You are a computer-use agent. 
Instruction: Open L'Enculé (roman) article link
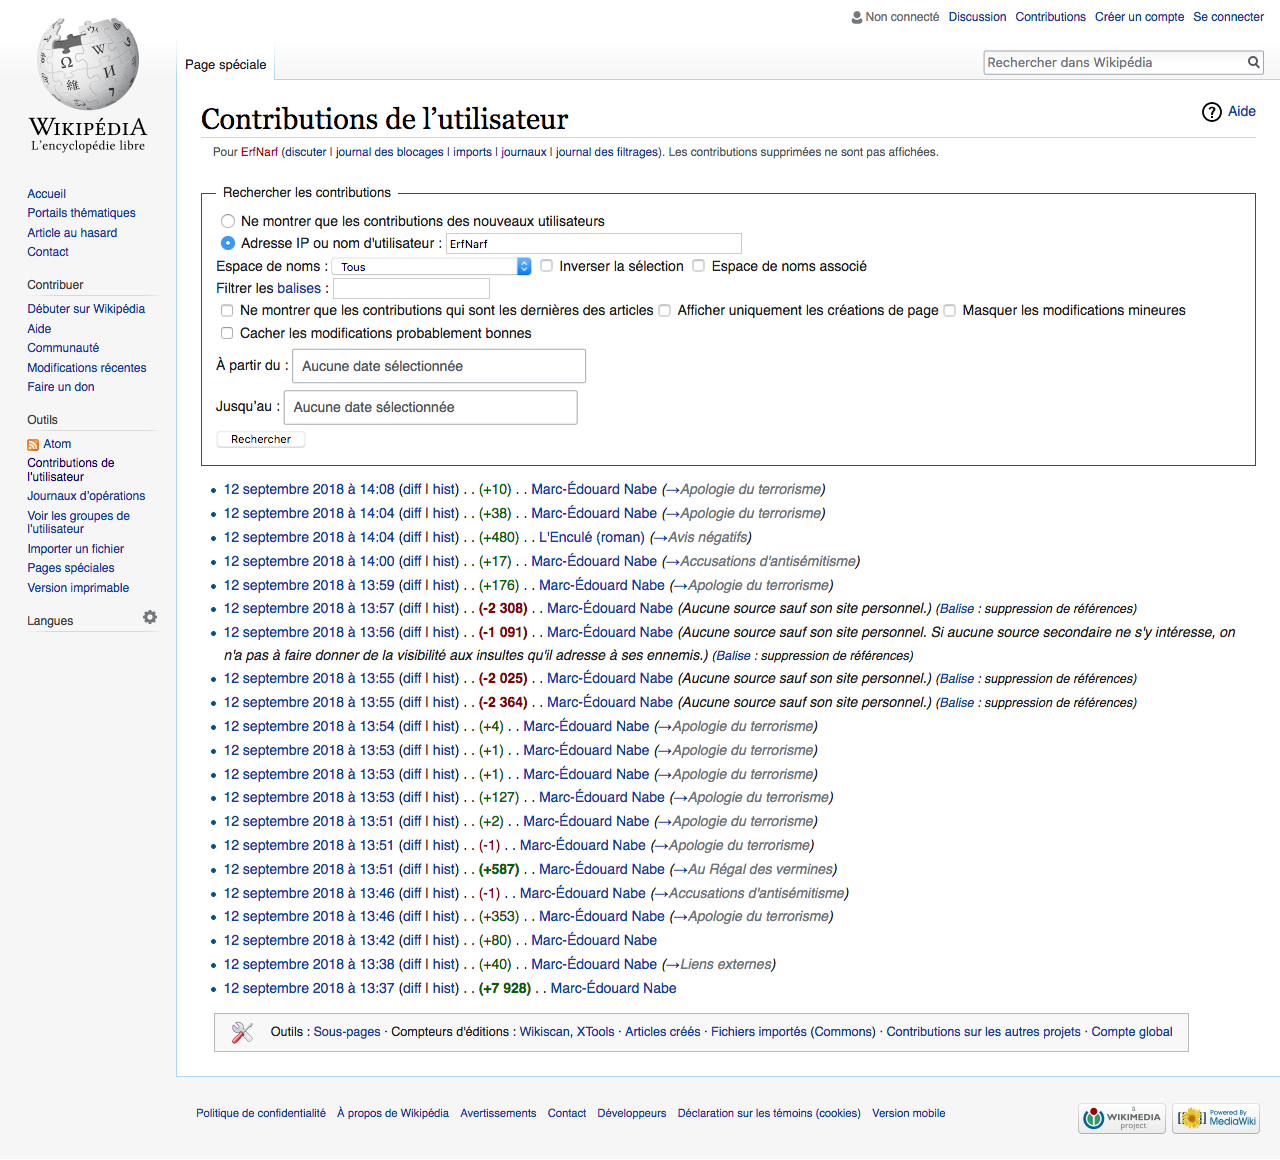[592, 537]
